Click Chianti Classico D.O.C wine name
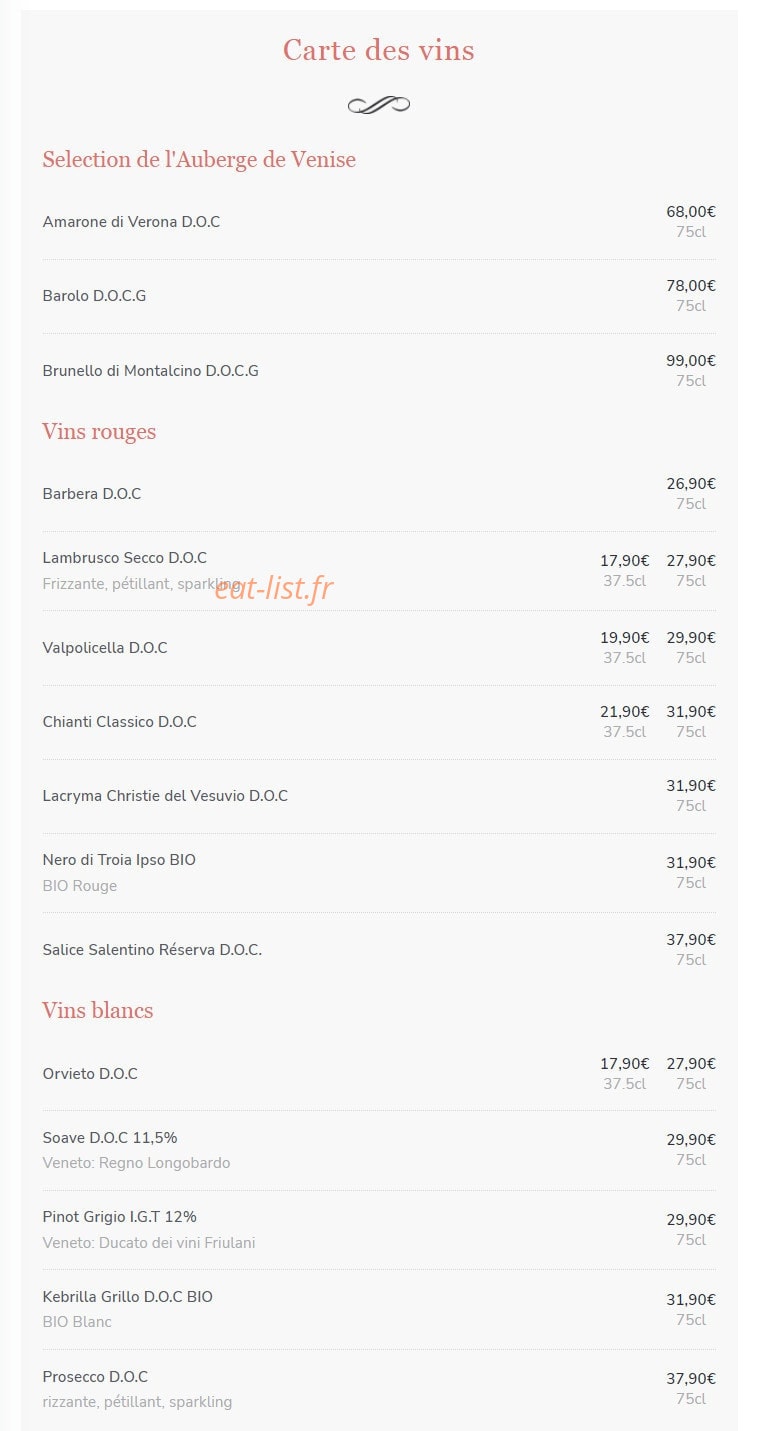This screenshot has height=1431, width=760. [120, 722]
